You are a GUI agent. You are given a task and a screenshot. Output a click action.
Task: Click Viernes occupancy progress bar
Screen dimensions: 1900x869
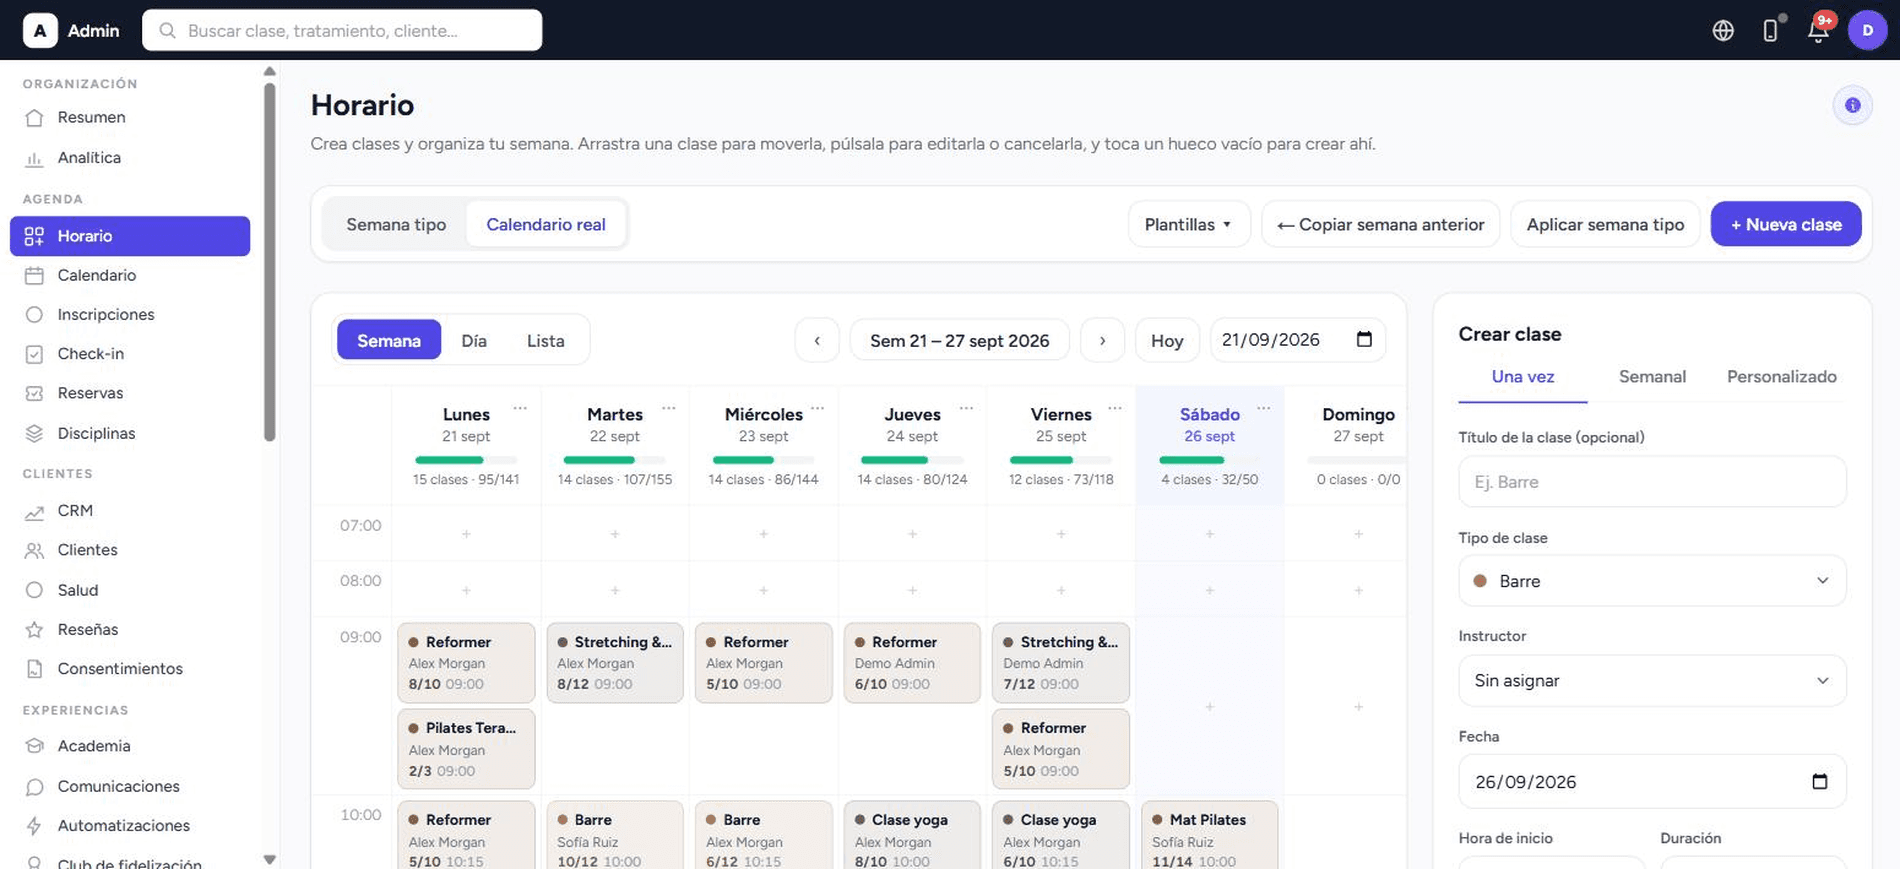point(1061,460)
